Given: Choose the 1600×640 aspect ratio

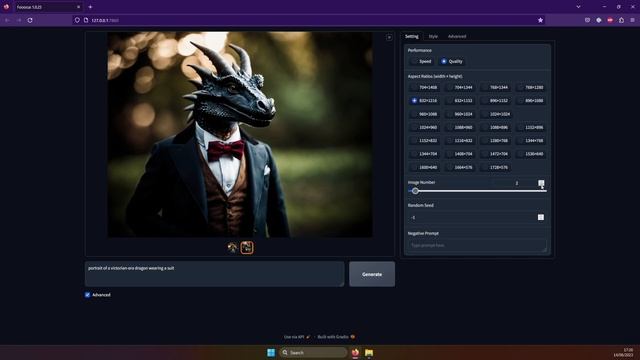Looking at the screenshot, I should [x=424, y=167].
